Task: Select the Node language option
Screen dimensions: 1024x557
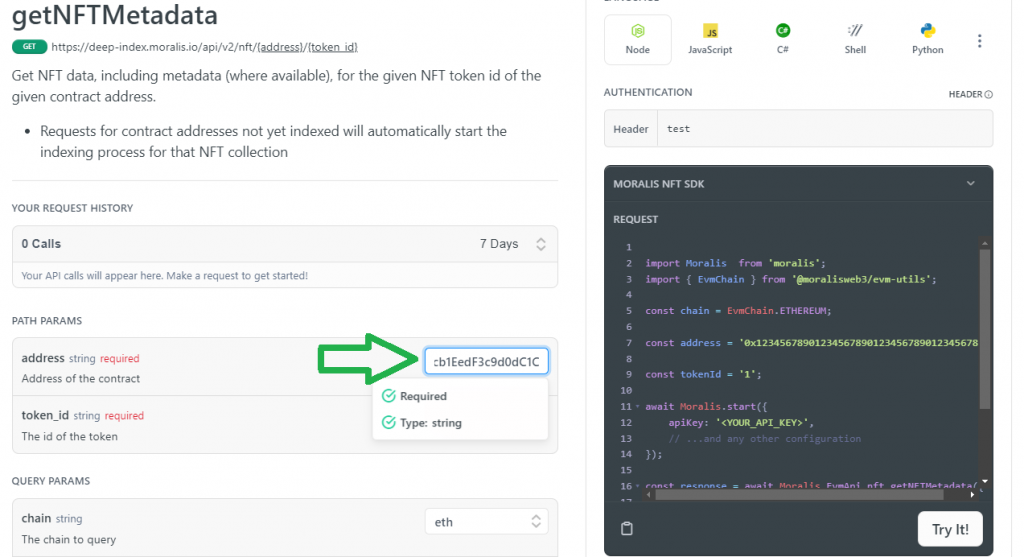Action: click(x=637, y=40)
